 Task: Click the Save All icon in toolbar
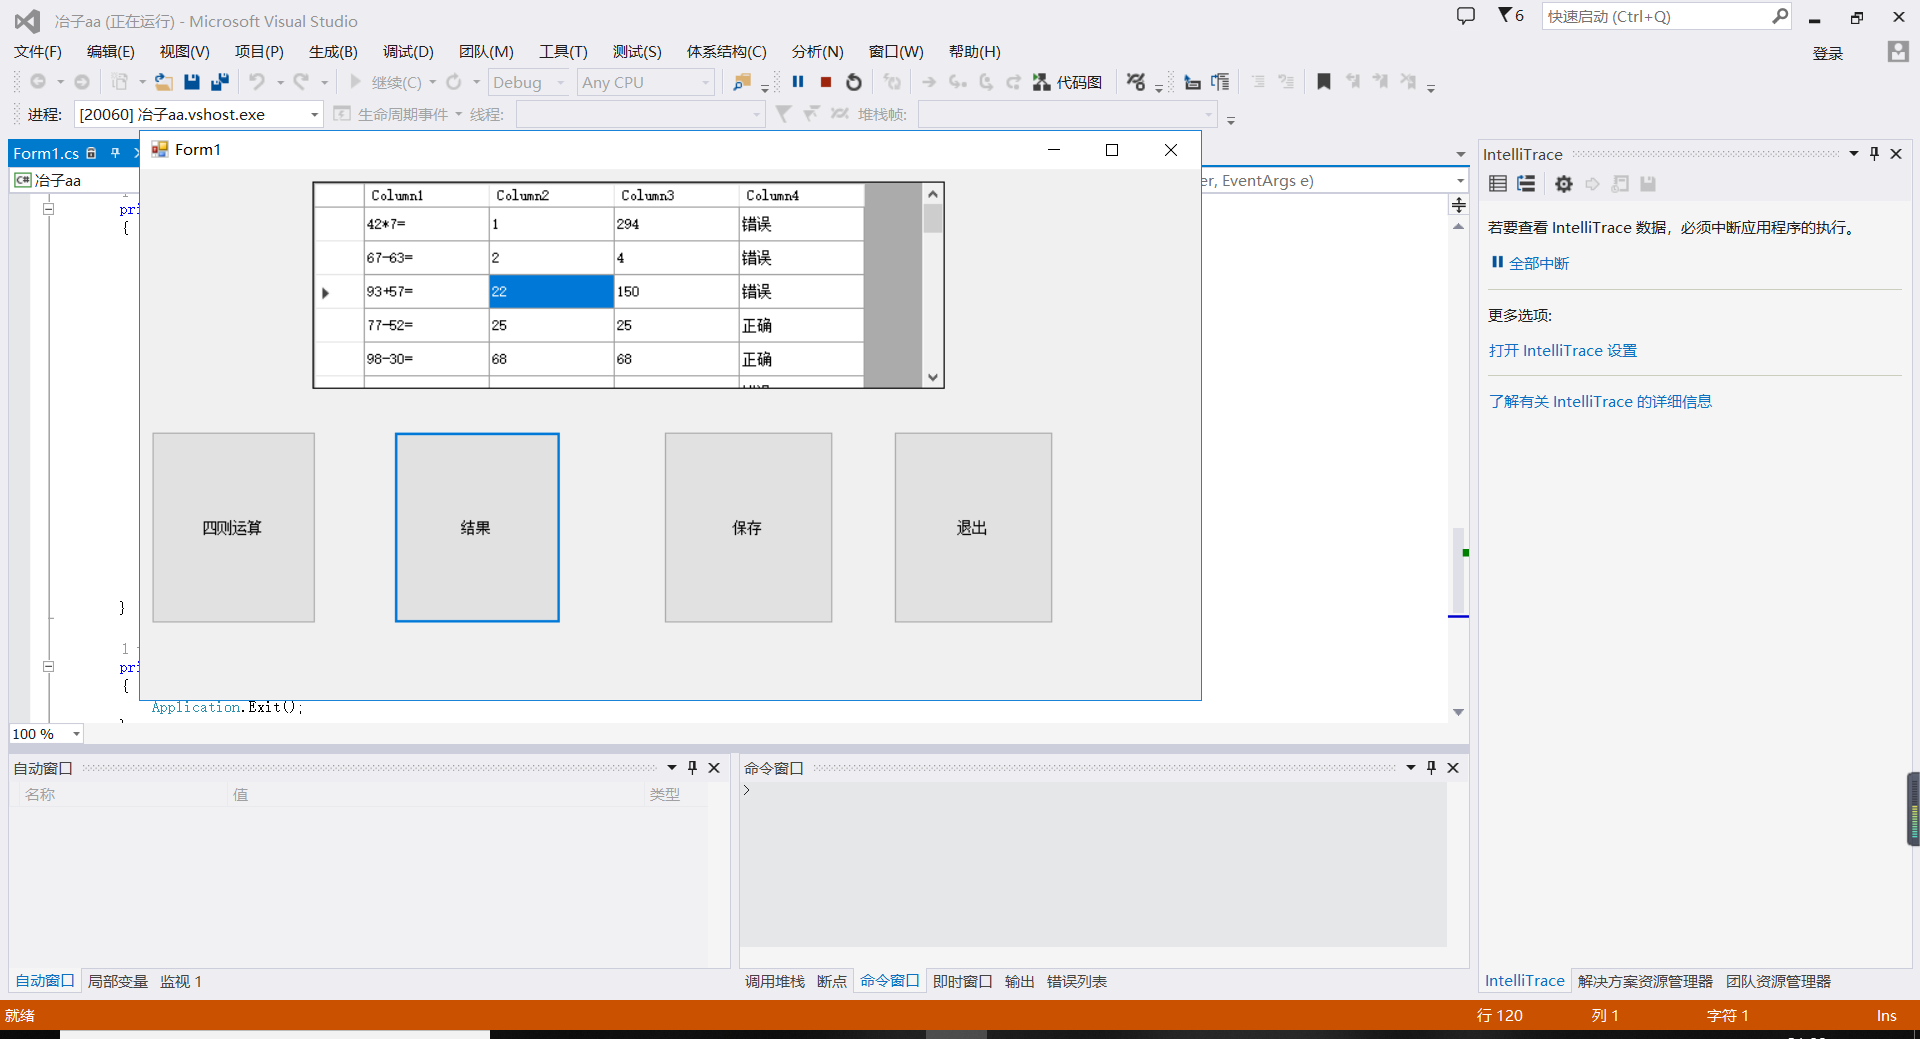(x=220, y=82)
